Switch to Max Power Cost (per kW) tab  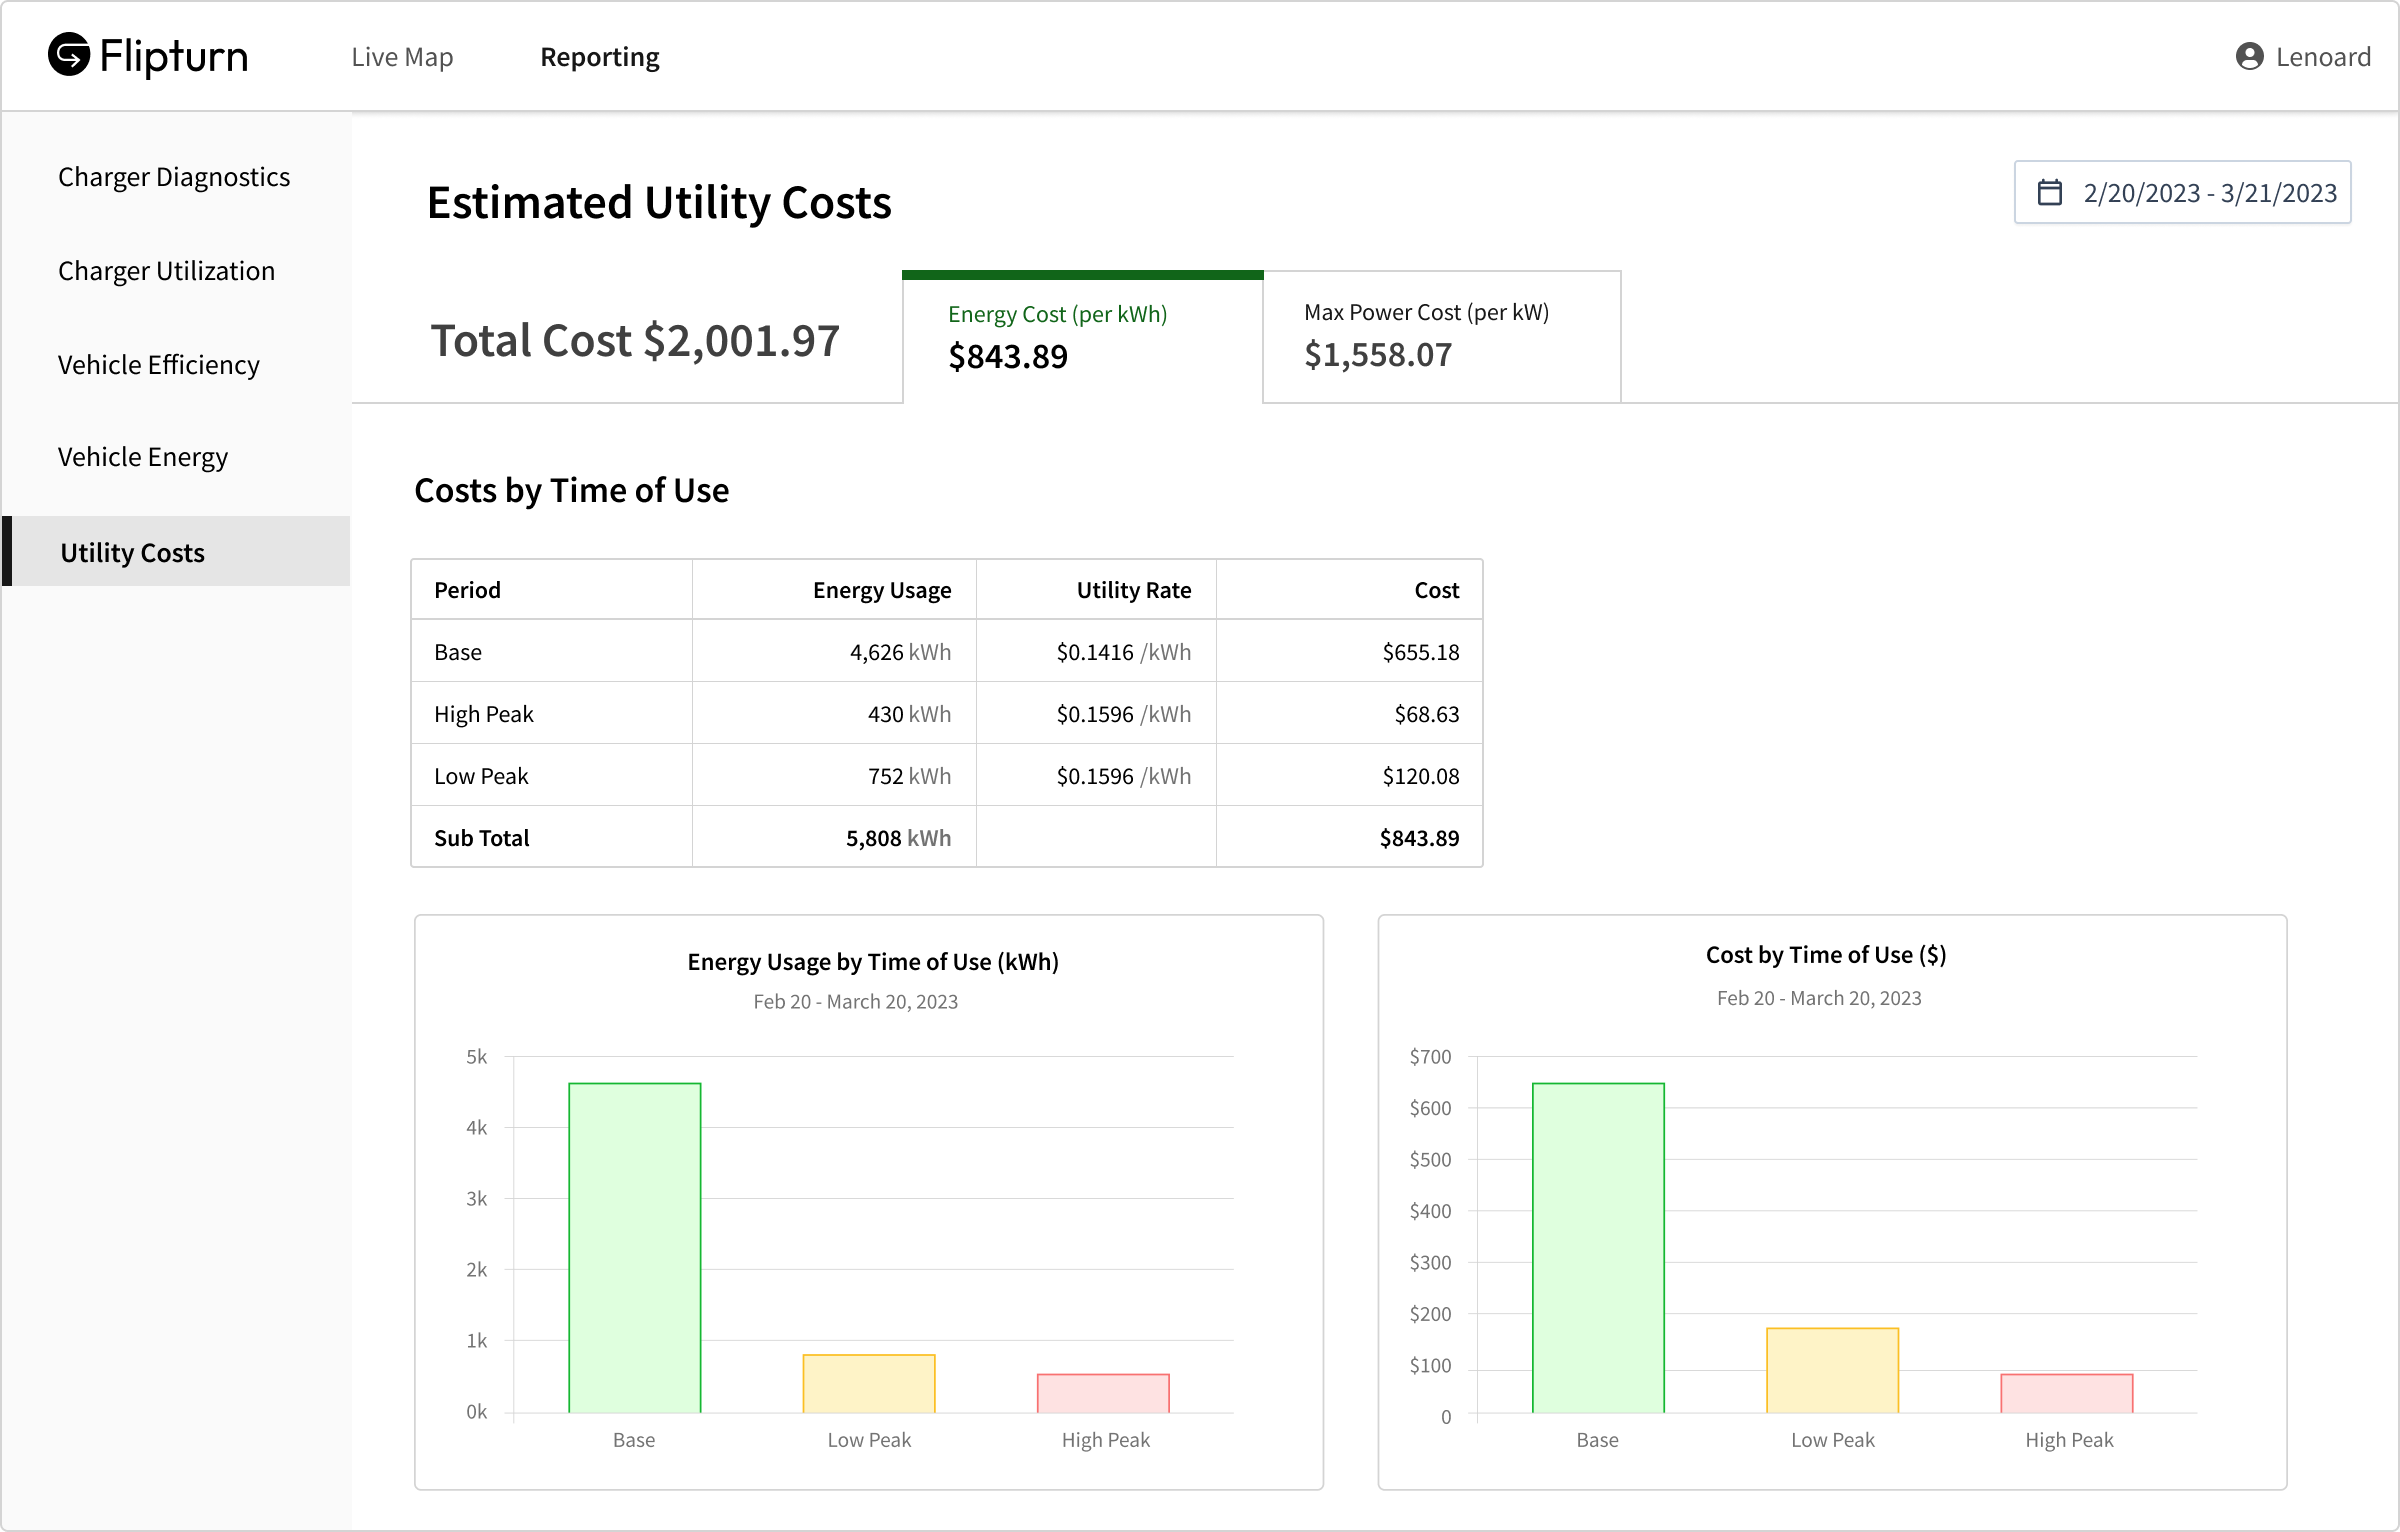[x=1441, y=338]
